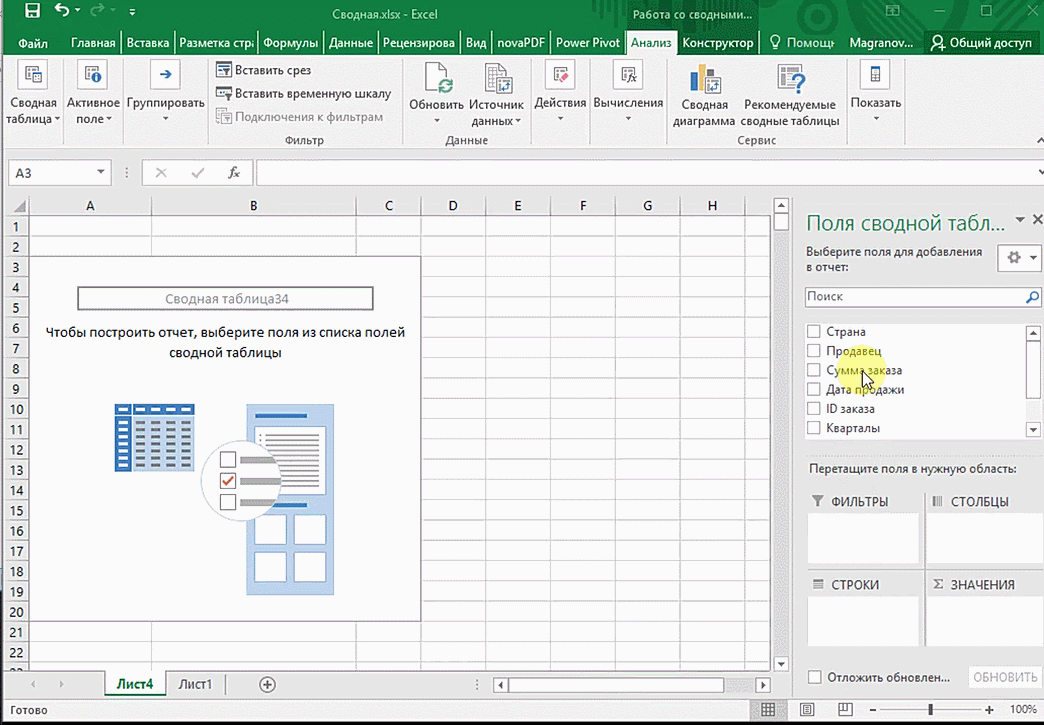
Task: Open field list gear settings dropdown
Action: pos(1020,258)
